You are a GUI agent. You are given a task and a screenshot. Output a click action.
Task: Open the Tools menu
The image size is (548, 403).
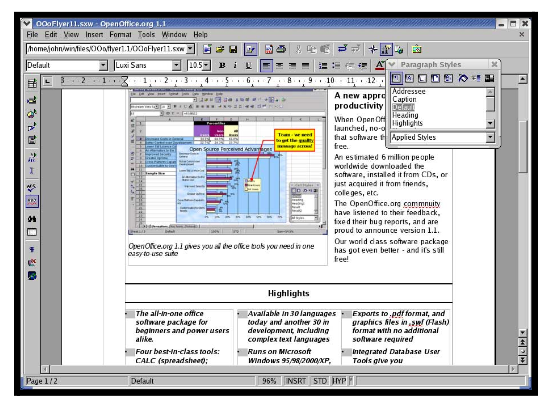146,35
